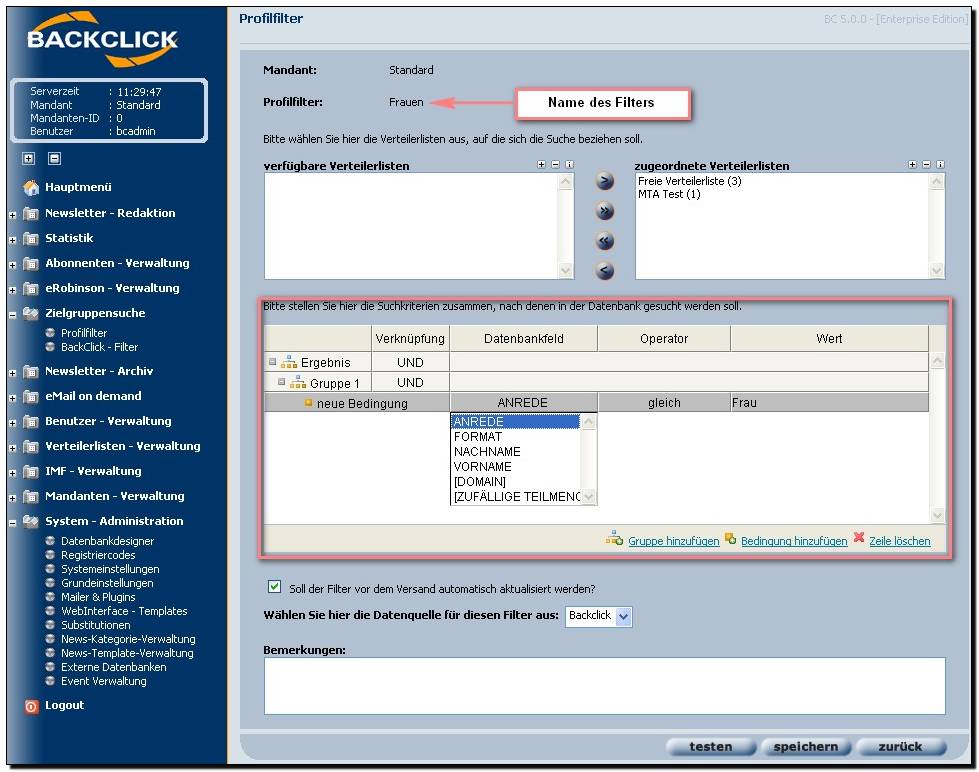The width and height of the screenshot is (979, 772).
Task: Collapse Zielgruppensuche tree node
Action: click(x=12, y=315)
